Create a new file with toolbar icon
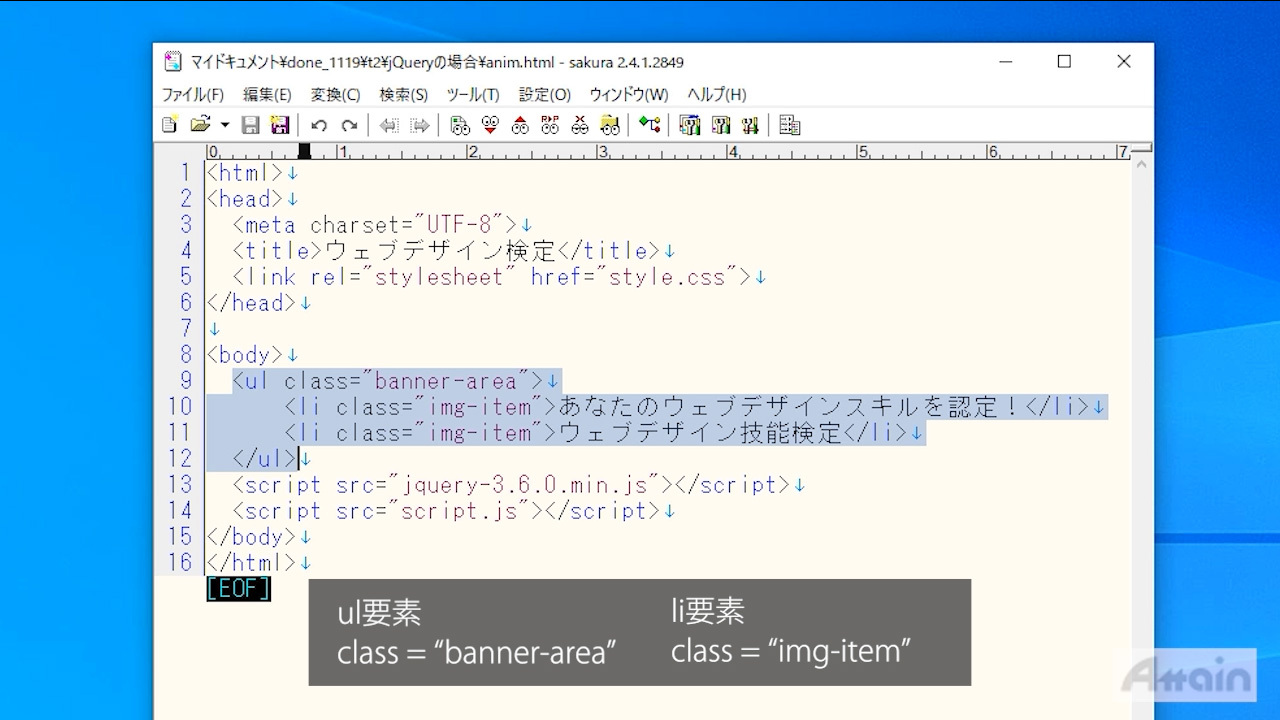Screen dimensions: 1280x720 [x=170, y=125]
